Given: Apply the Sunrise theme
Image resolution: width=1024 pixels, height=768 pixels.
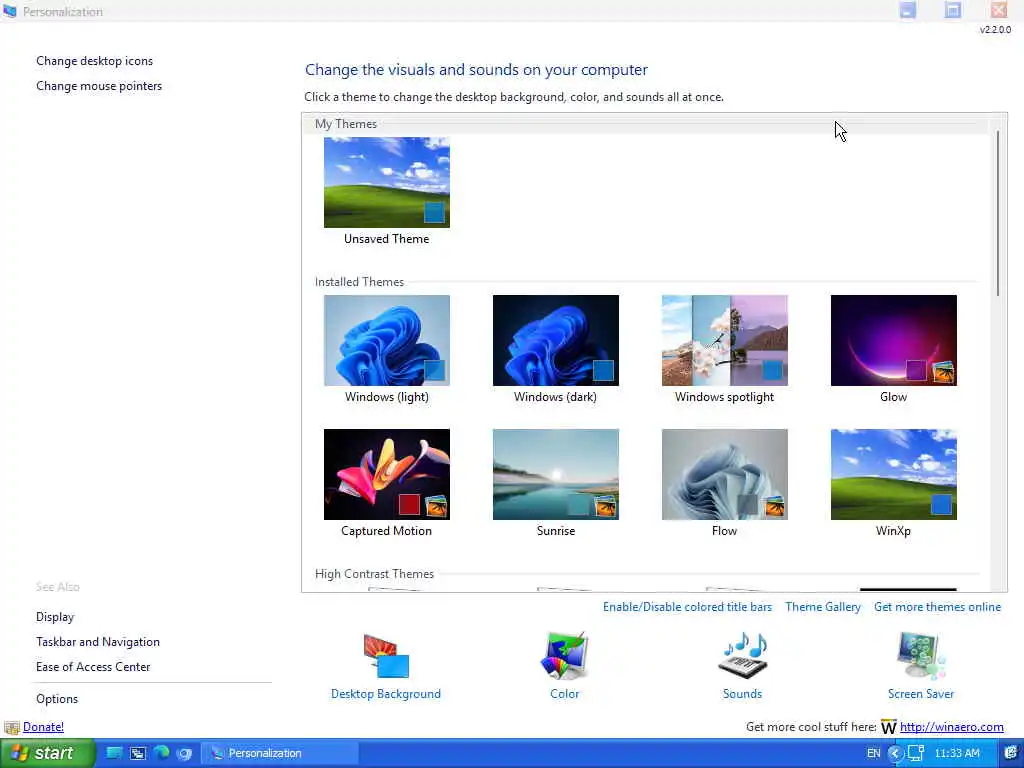Looking at the screenshot, I should [556, 474].
